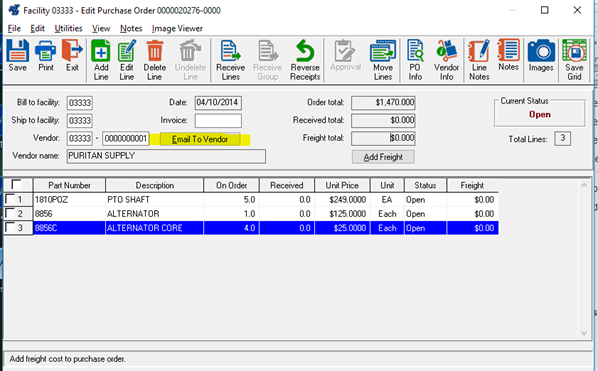
Task: Click Delete Line trash icon
Action: click(x=154, y=60)
